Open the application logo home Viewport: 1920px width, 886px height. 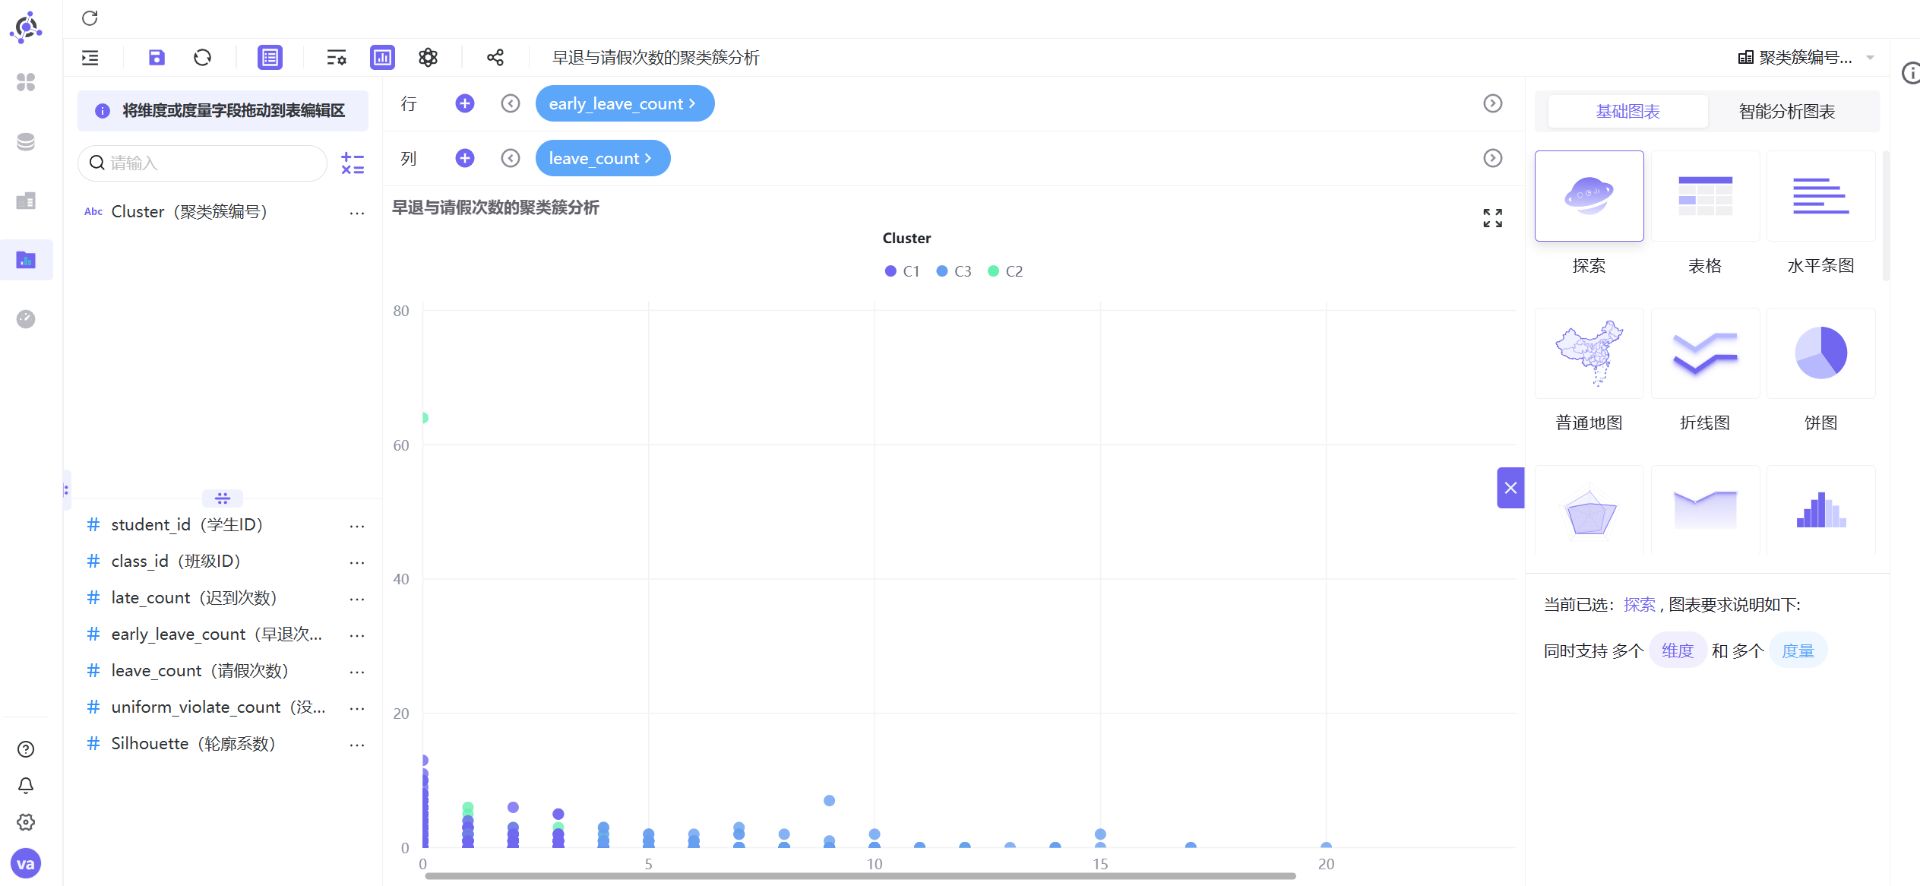click(26, 27)
